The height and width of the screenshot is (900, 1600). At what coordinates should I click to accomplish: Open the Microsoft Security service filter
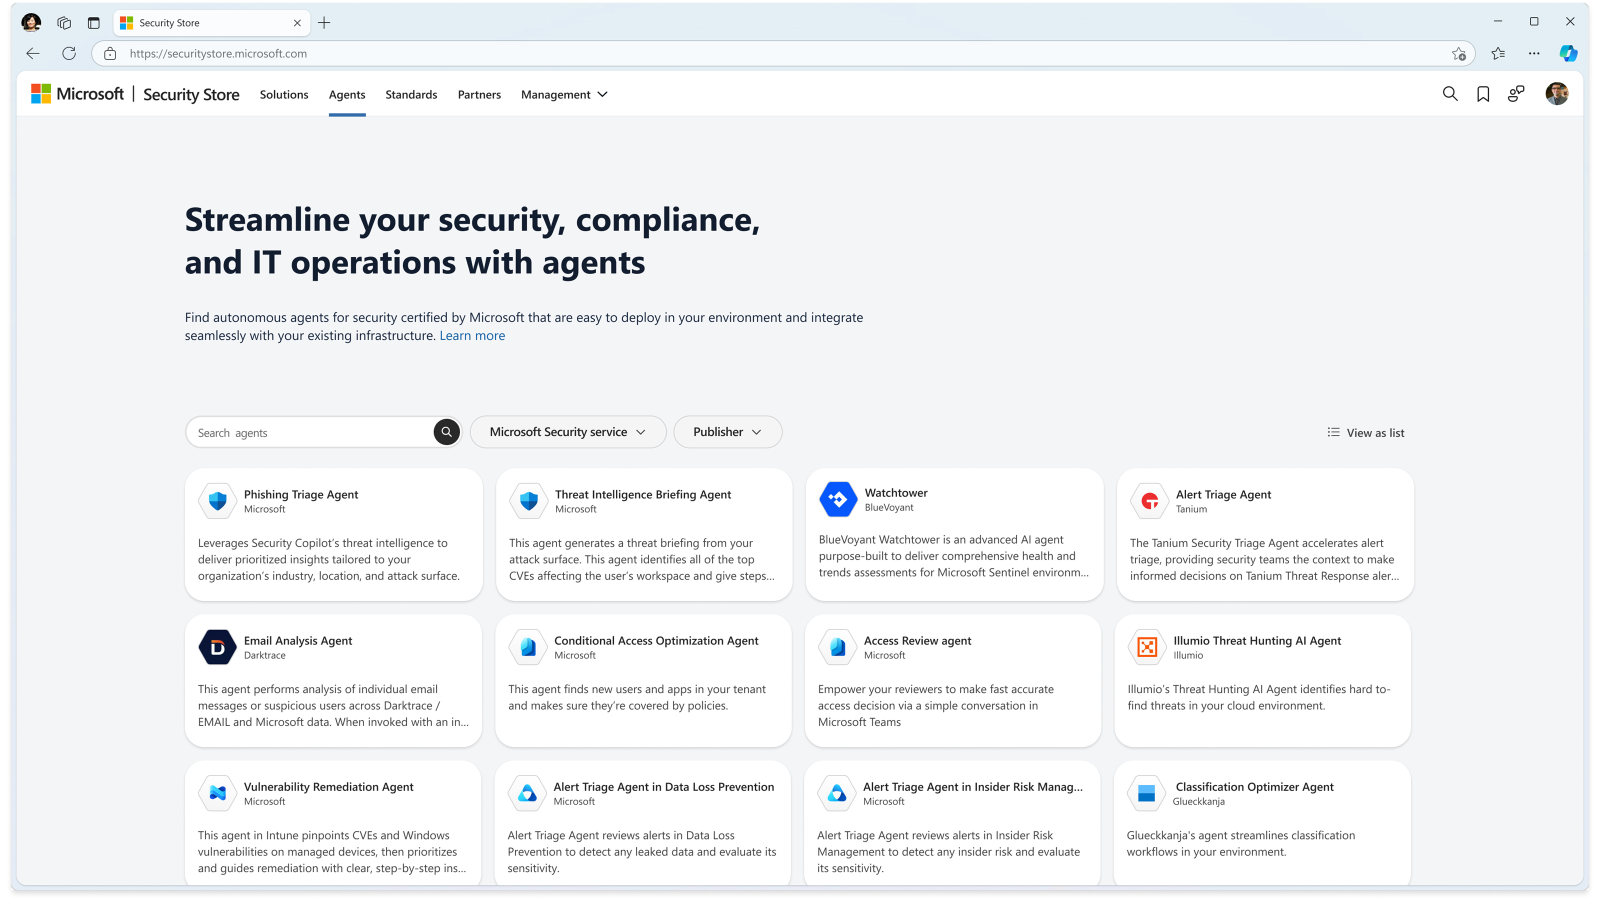pyautogui.click(x=567, y=431)
